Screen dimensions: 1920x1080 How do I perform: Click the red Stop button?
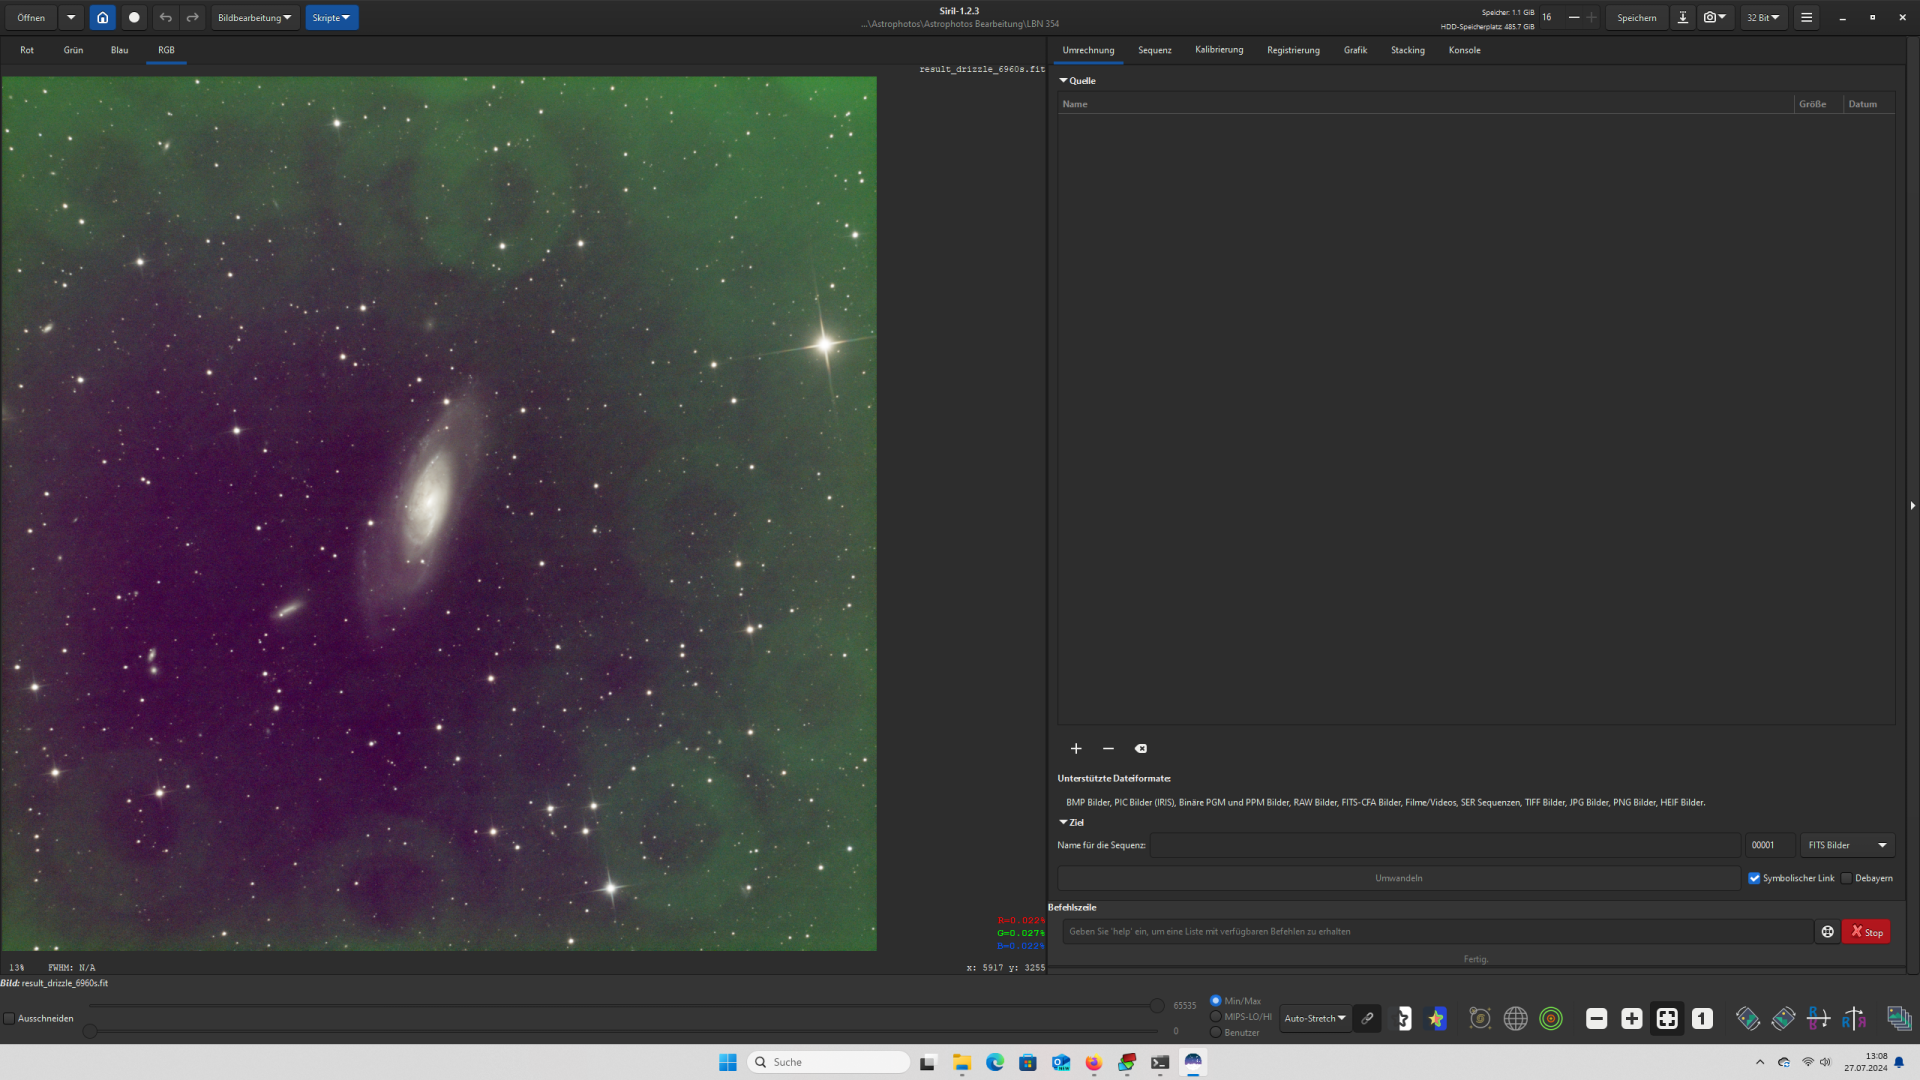[x=1866, y=931]
